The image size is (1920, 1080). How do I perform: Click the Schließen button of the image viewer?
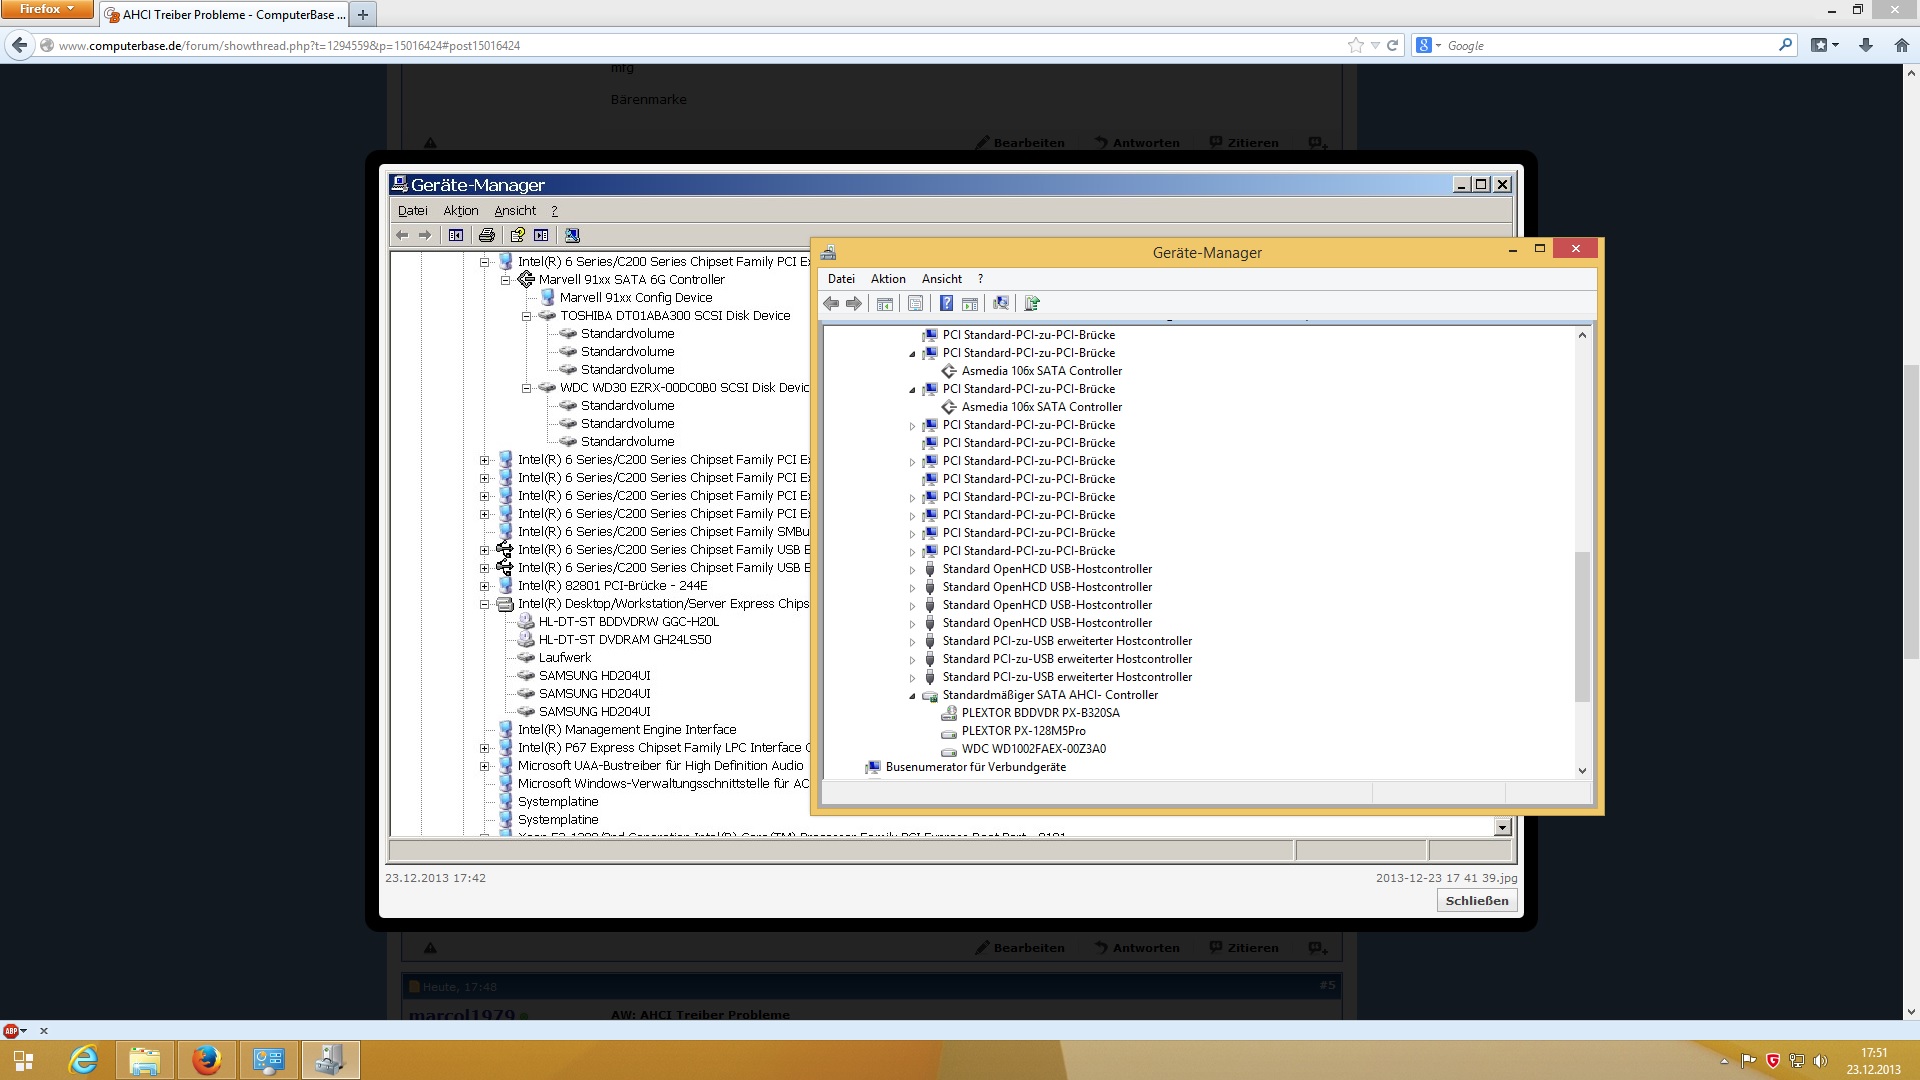[x=1476, y=900]
